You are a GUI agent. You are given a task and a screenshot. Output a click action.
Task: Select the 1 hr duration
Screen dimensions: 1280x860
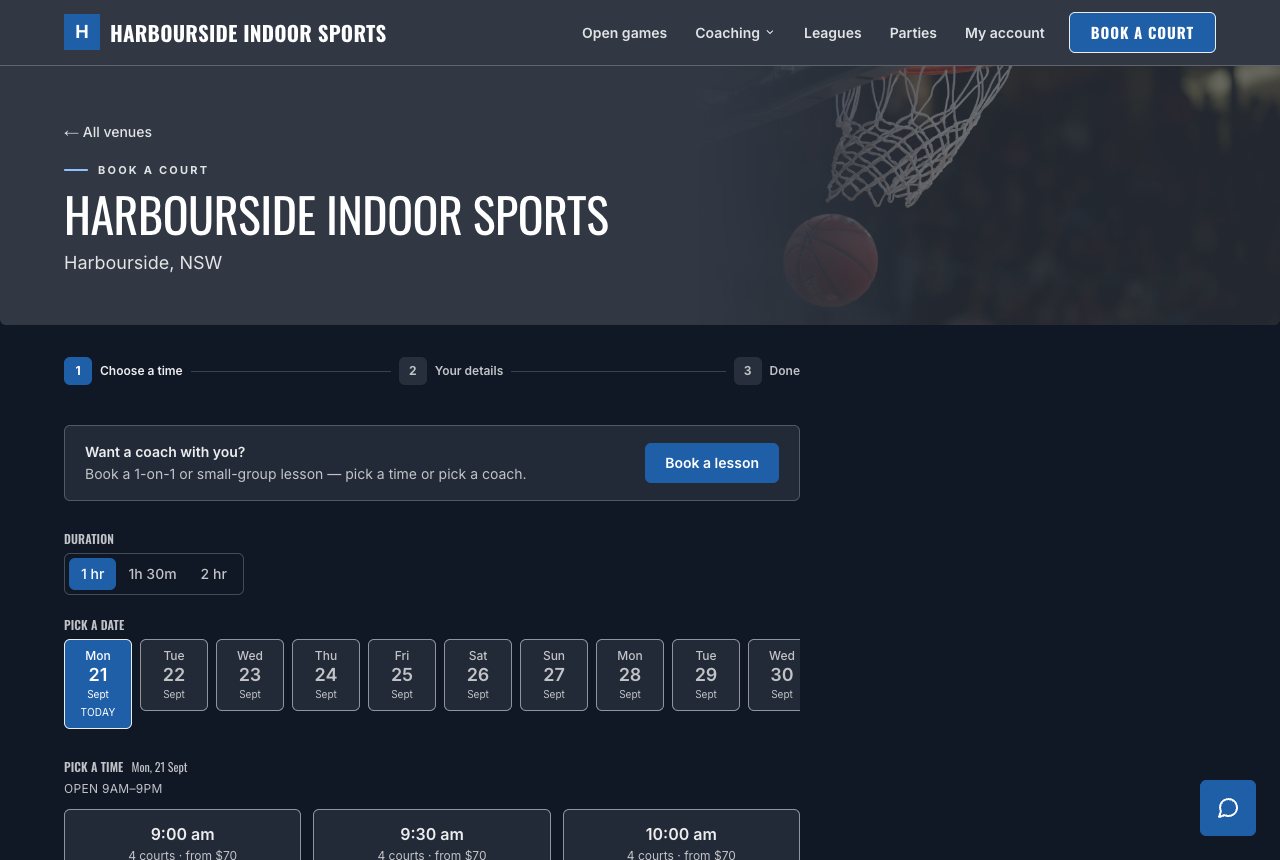click(x=93, y=574)
